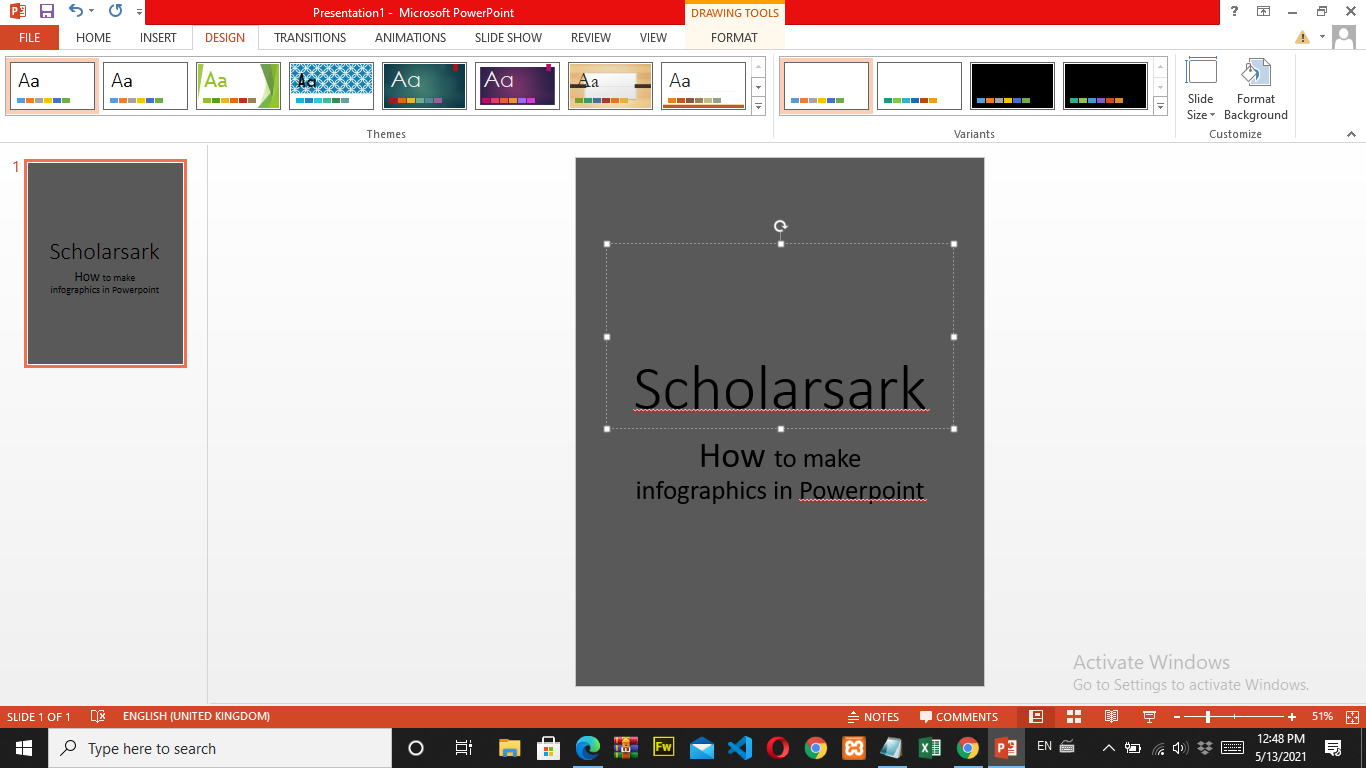
Task: Open Excel from the taskbar
Action: click(930, 748)
